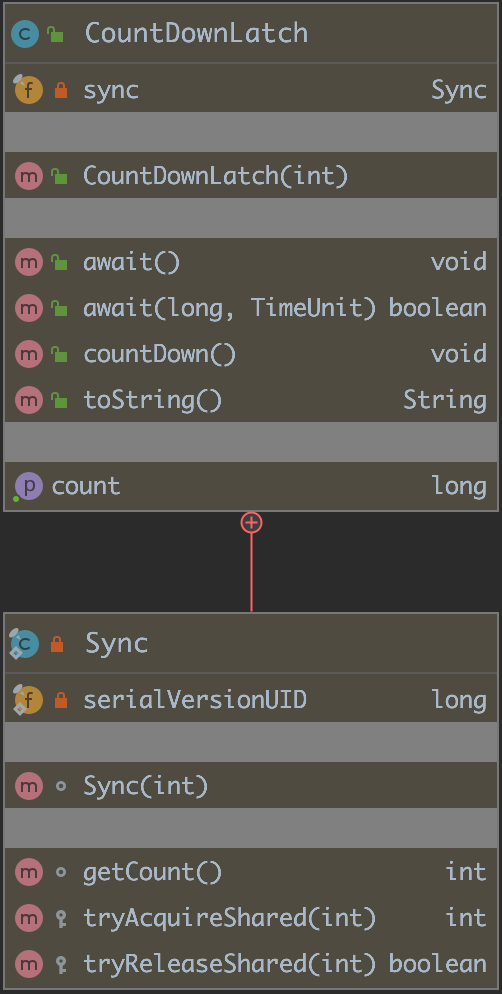Click the red line connecting the classes
Image resolution: width=502 pixels, height=994 pixels.
pyautogui.click(x=251, y=572)
